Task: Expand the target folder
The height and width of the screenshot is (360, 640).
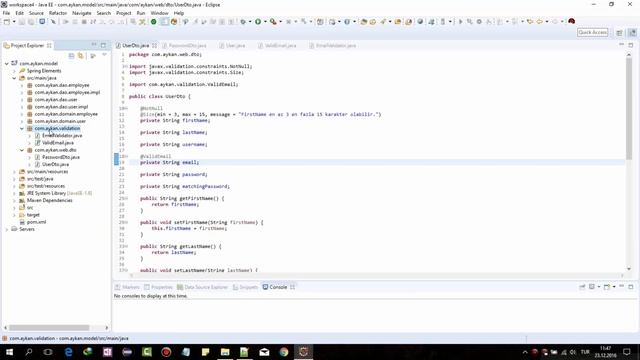Action: tap(14, 215)
